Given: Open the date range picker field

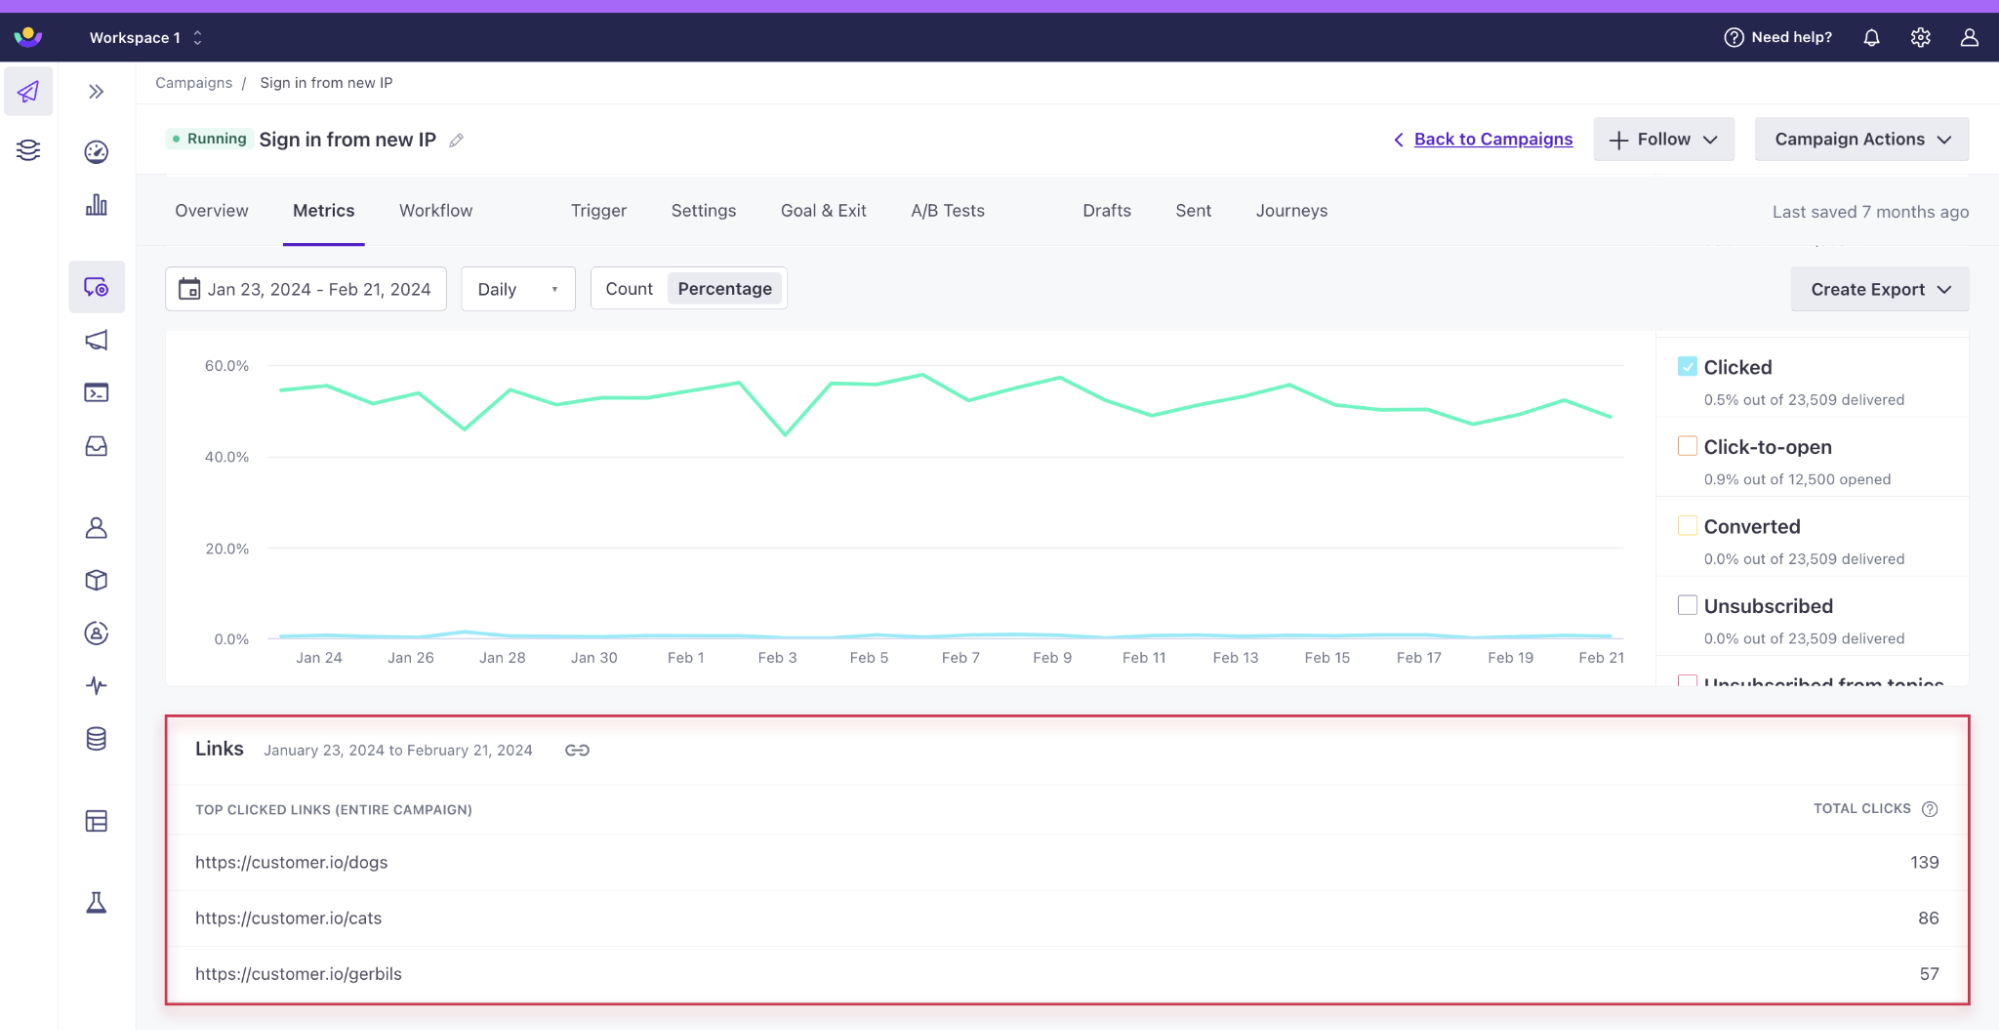Looking at the screenshot, I should click(306, 289).
